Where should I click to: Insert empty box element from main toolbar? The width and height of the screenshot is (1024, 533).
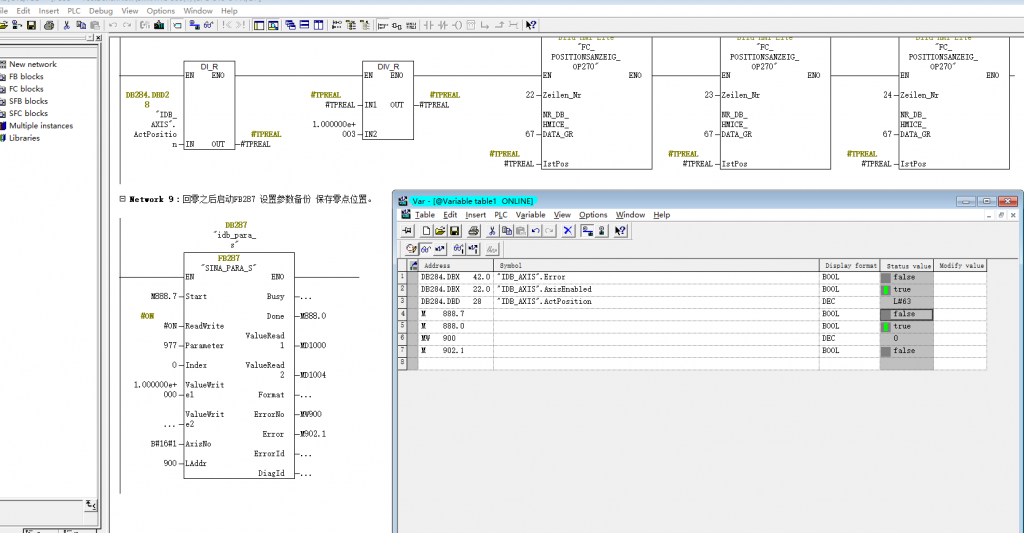pos(471,25)
